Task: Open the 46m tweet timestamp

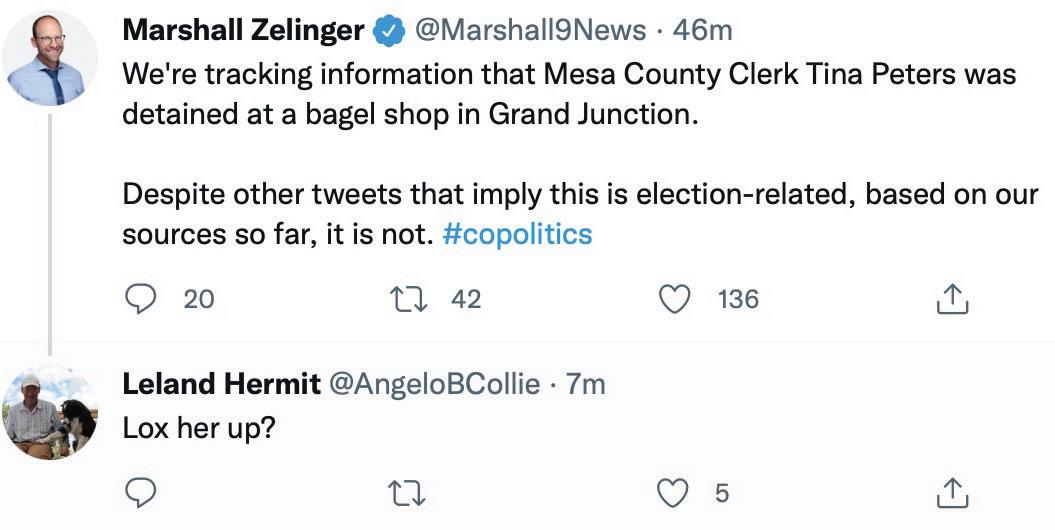Action: coord(703,31)
